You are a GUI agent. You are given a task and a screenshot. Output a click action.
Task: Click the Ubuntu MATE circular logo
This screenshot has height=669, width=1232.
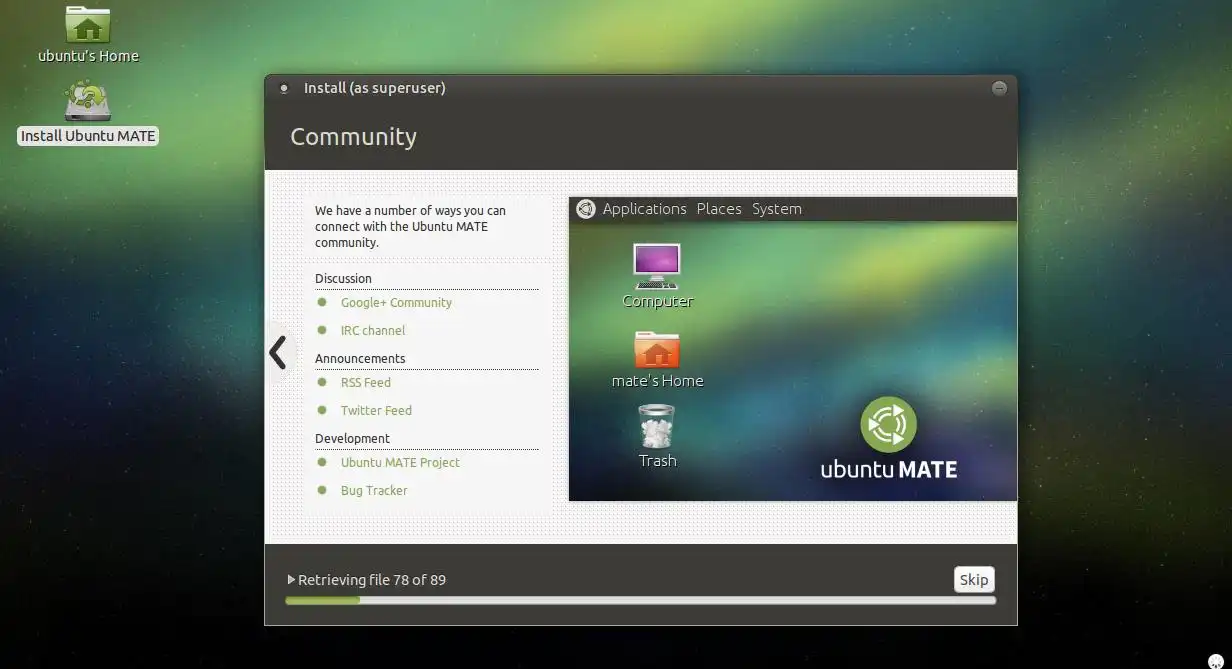(888, 424)
